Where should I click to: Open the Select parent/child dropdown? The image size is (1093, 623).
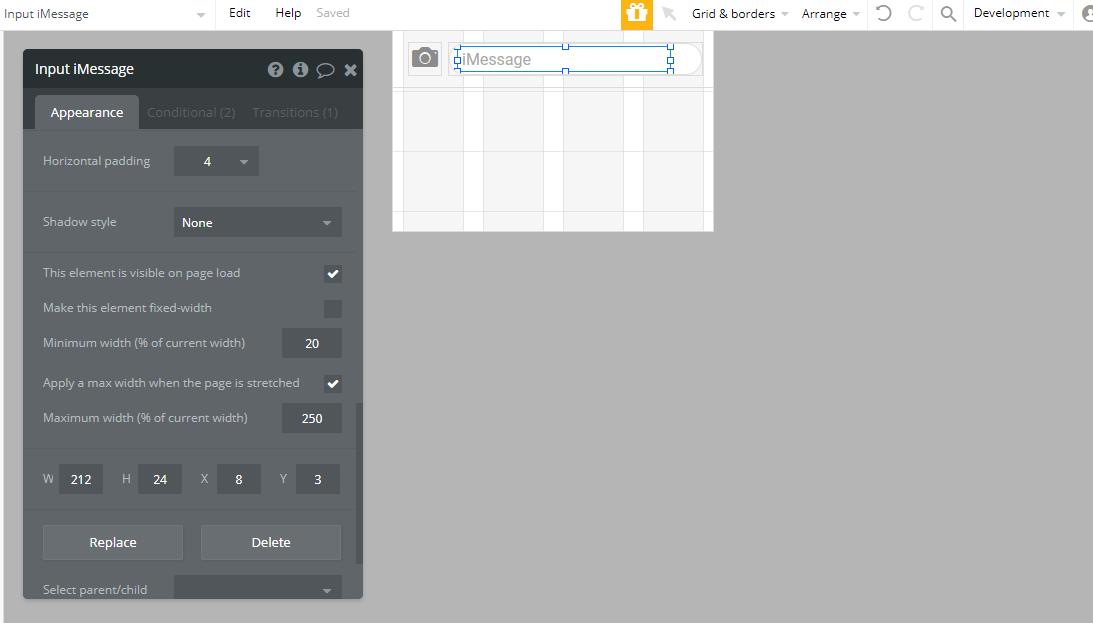[258, 587]
